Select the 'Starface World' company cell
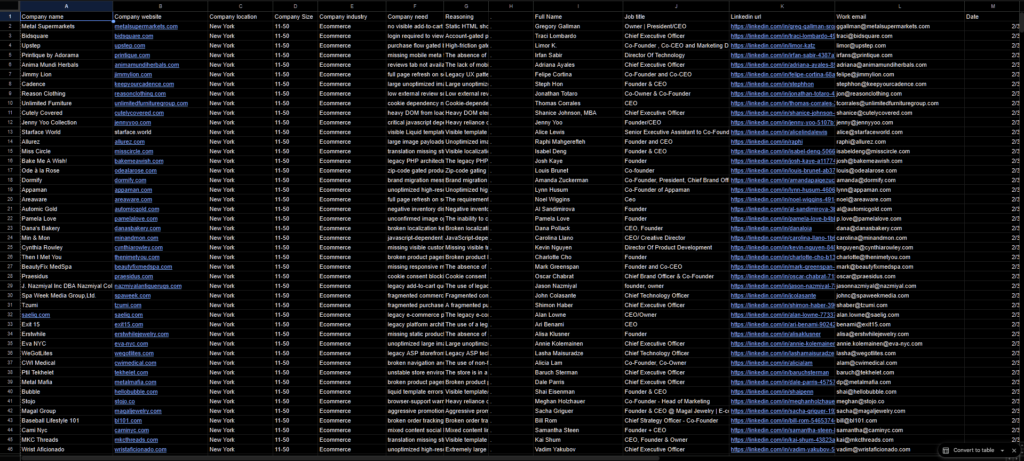The image size is (1024, 461). pos(66,132)
